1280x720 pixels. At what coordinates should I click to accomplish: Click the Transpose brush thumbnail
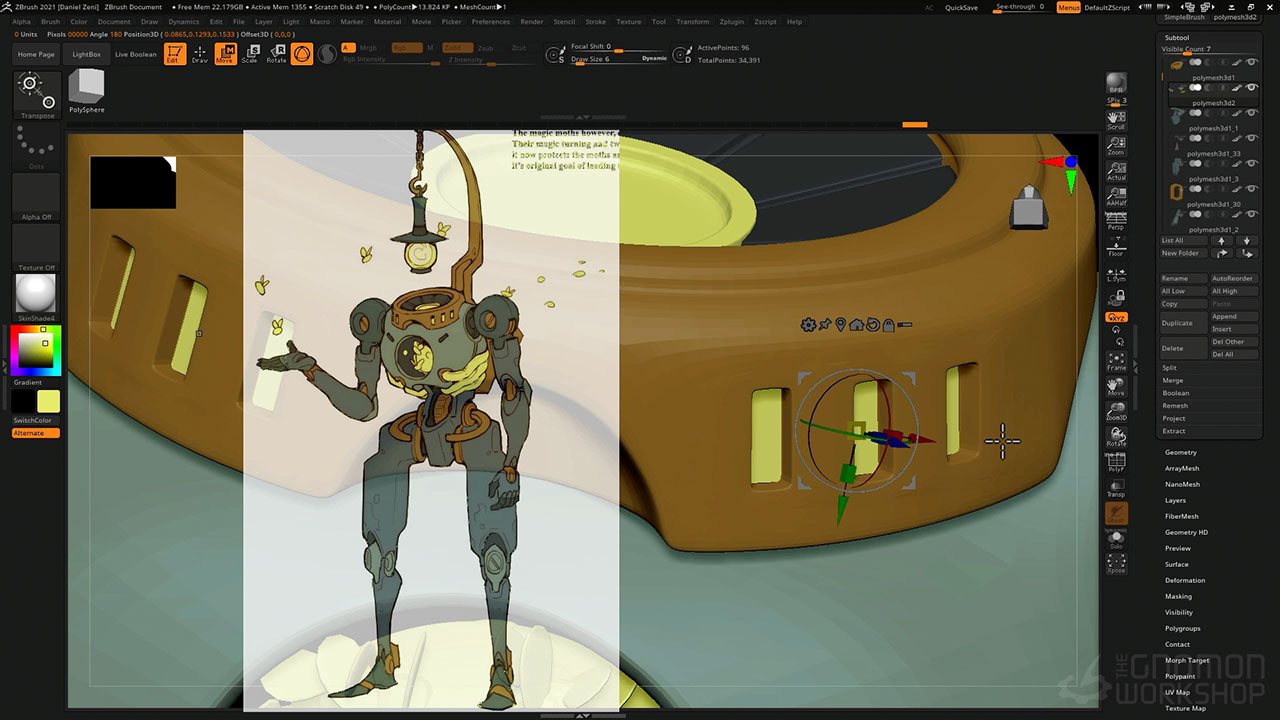(38, 94)
